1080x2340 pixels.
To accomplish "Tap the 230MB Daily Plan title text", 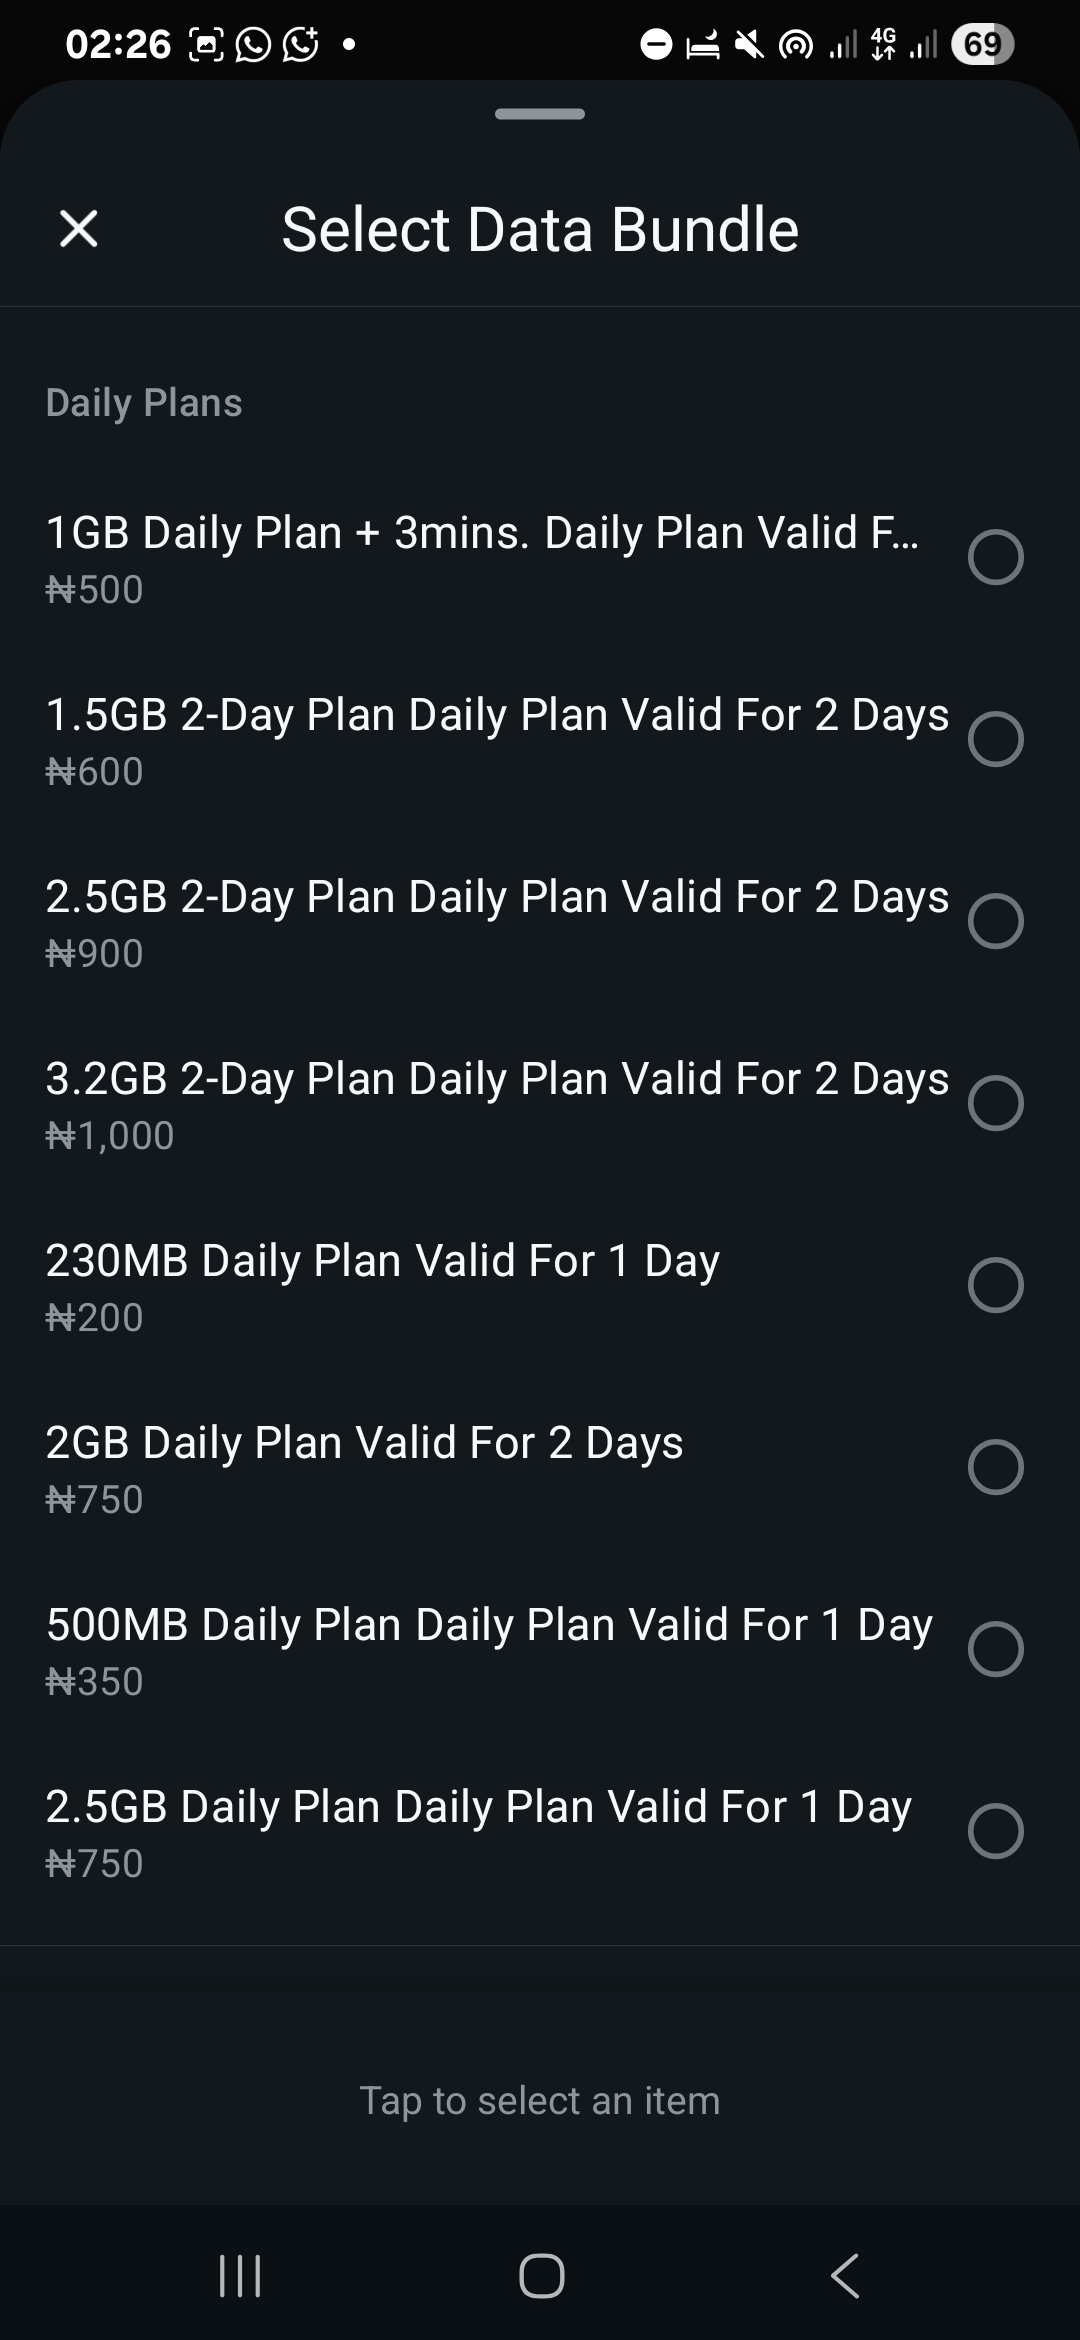I will click(382, 1261).
